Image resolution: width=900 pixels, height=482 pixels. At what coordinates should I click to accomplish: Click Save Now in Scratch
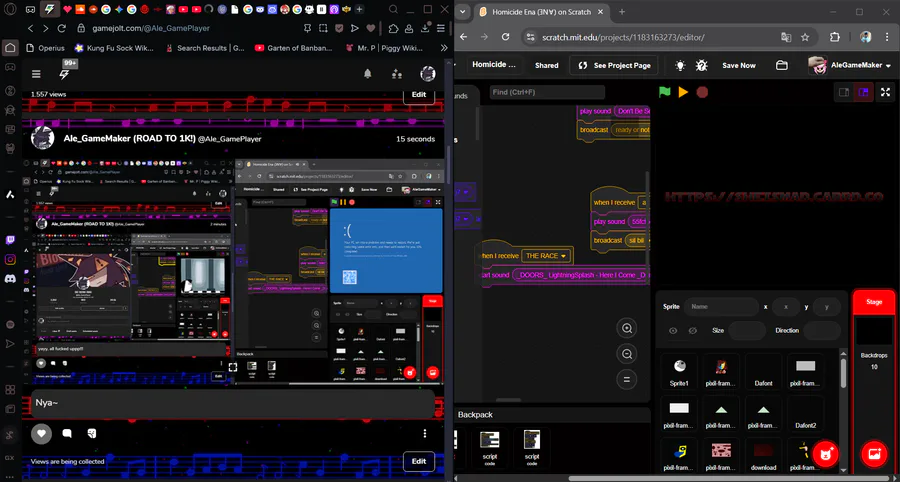(x=739, y=65)
